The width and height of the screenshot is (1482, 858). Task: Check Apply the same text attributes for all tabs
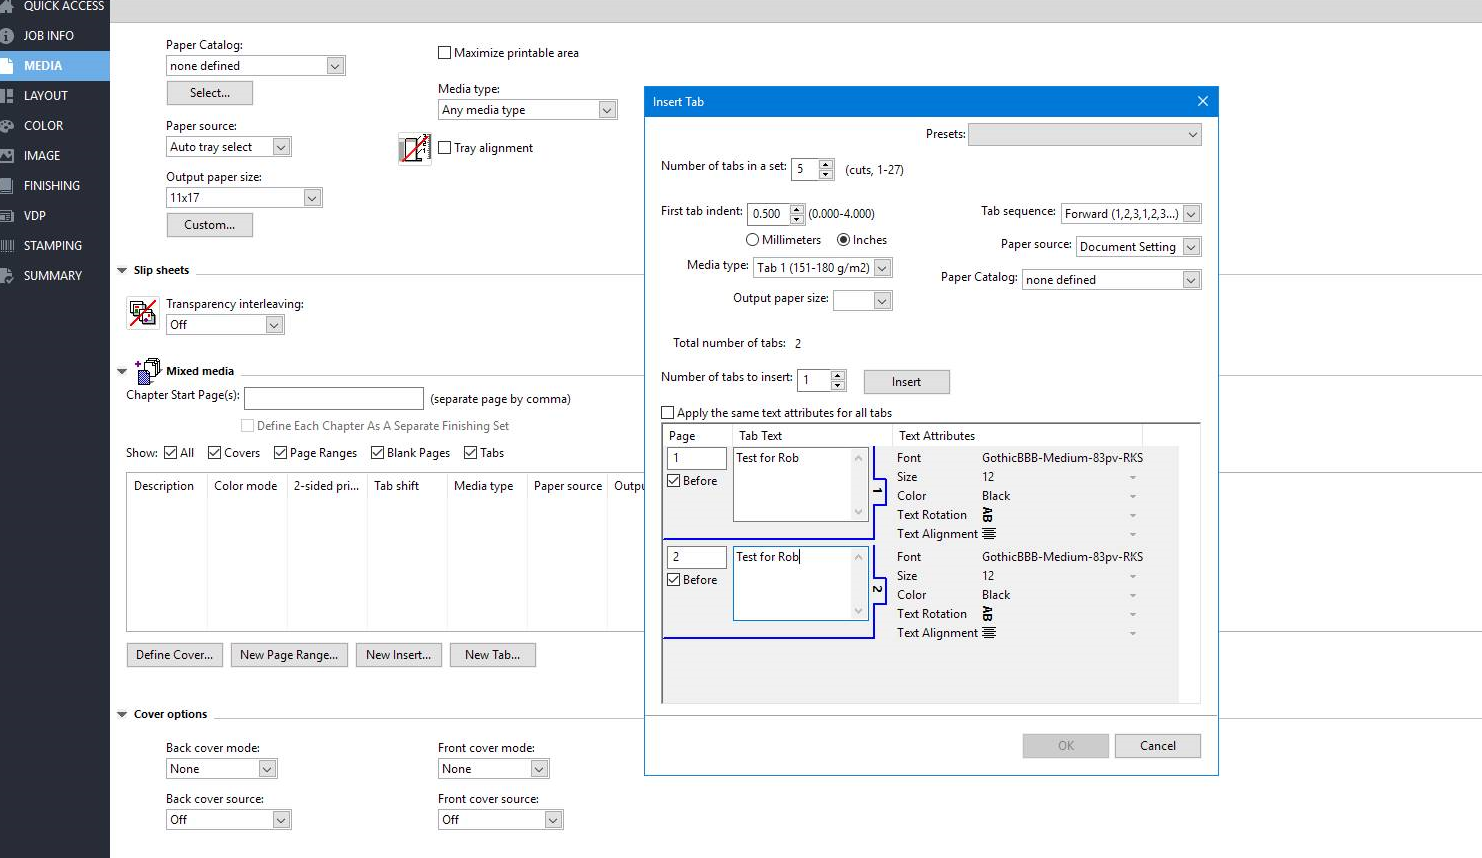pyautogui.click(x=666, y=412)
